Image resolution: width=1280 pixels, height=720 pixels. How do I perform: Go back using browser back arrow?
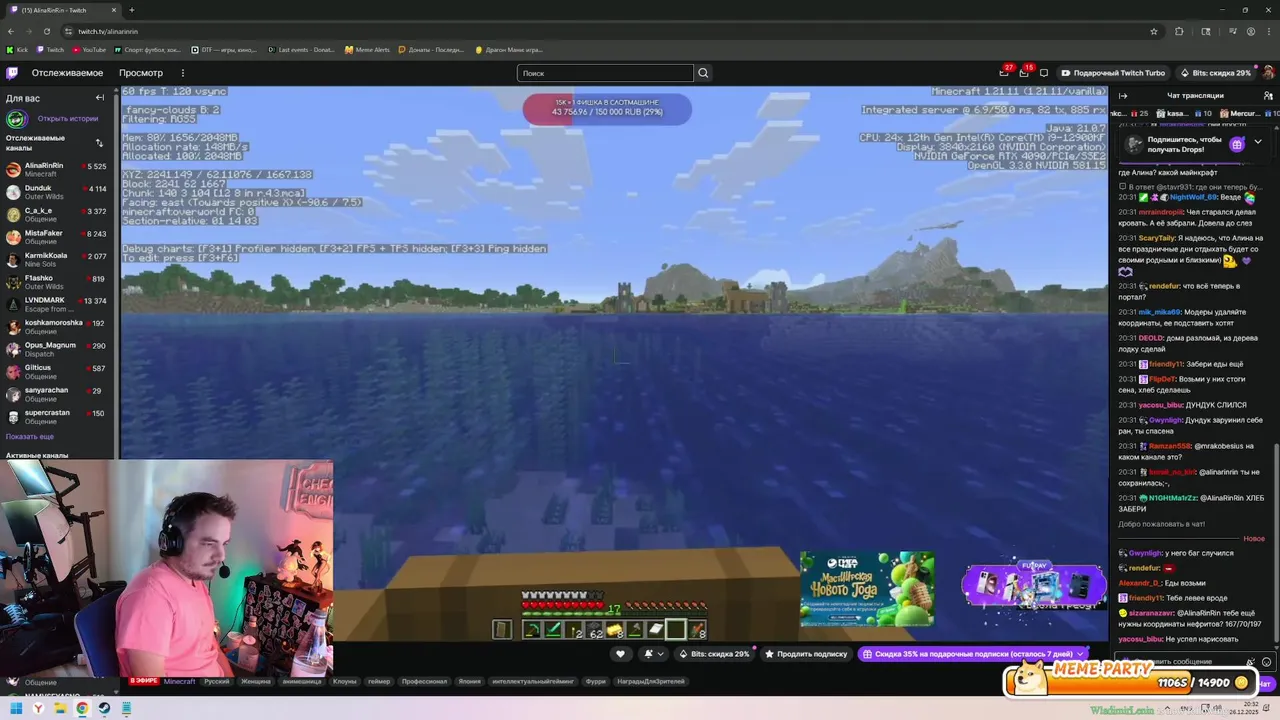tap(11, 31)
